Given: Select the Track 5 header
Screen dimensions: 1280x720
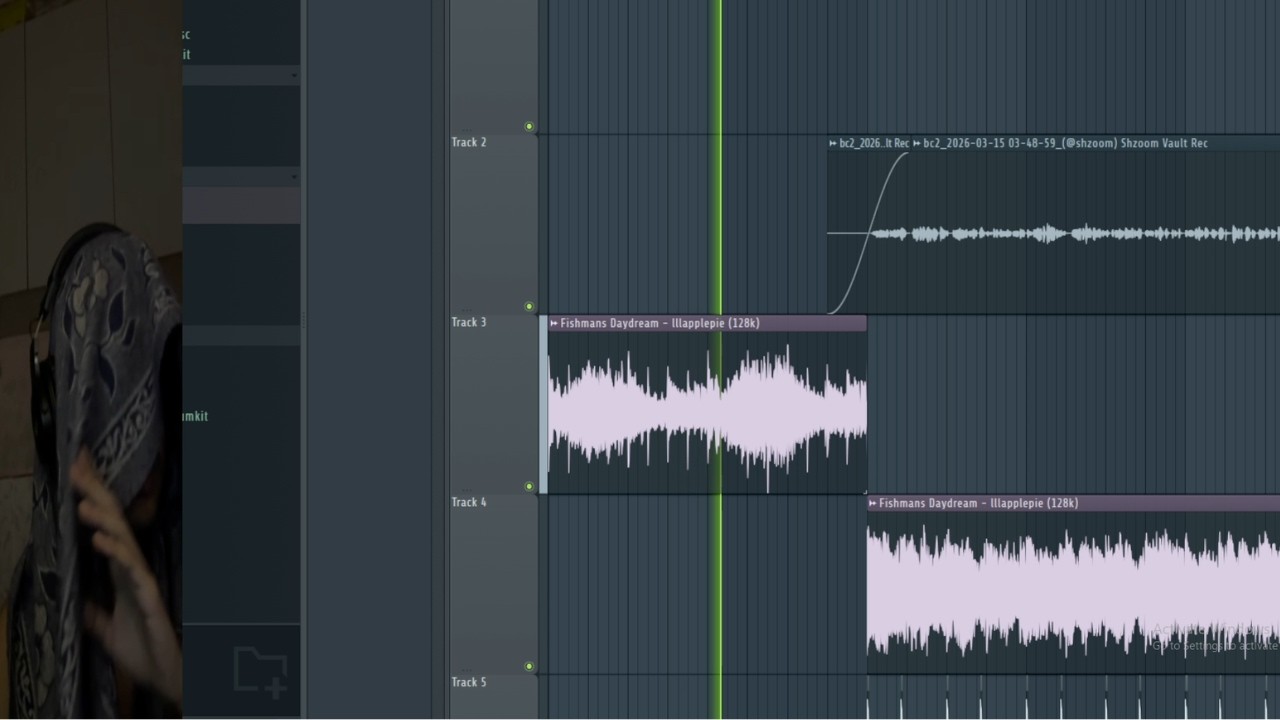Looking at the screenshot, I should (494, 698).
